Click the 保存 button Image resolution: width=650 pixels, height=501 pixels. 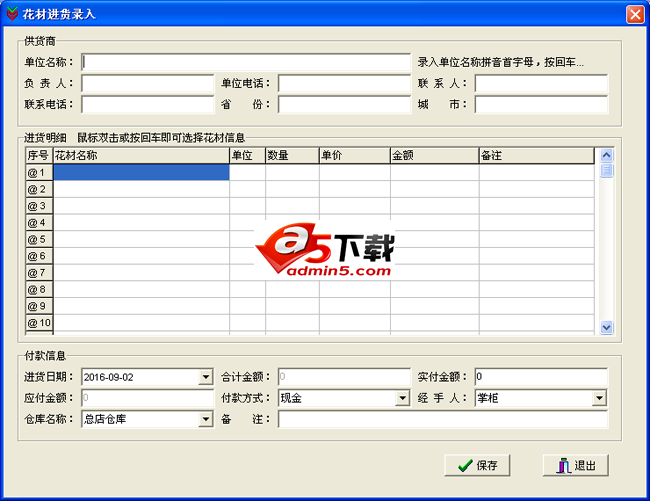[x=477, y=465]
